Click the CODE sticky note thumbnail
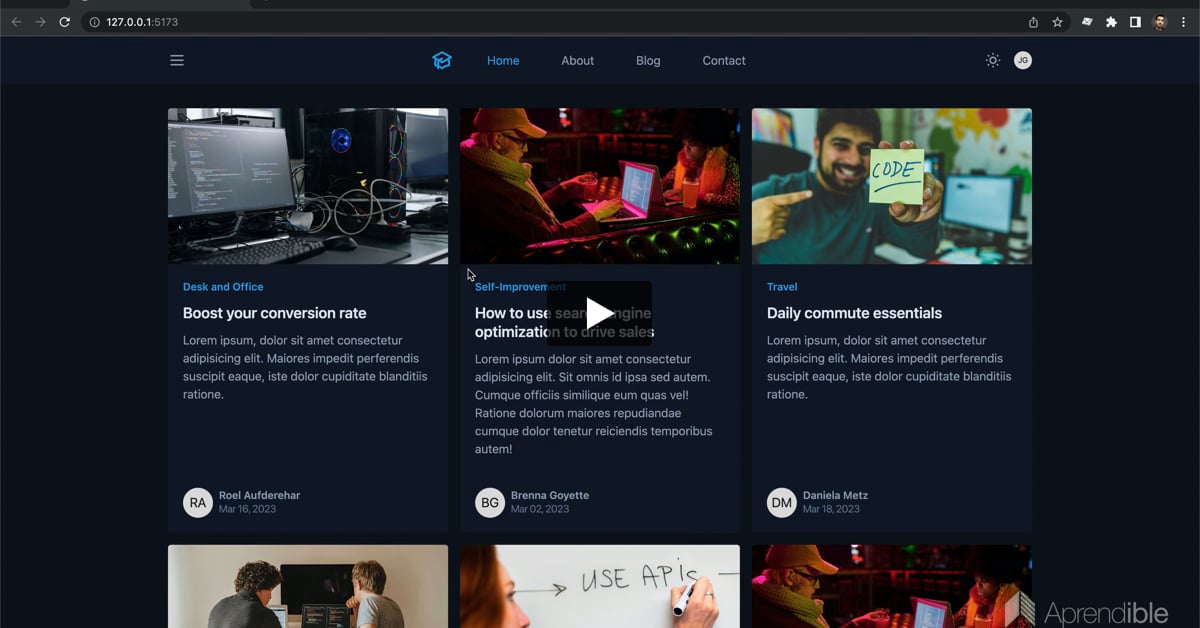Image resolution: width=1200 pixels, height=628 pixels. (x=892, y=186)
